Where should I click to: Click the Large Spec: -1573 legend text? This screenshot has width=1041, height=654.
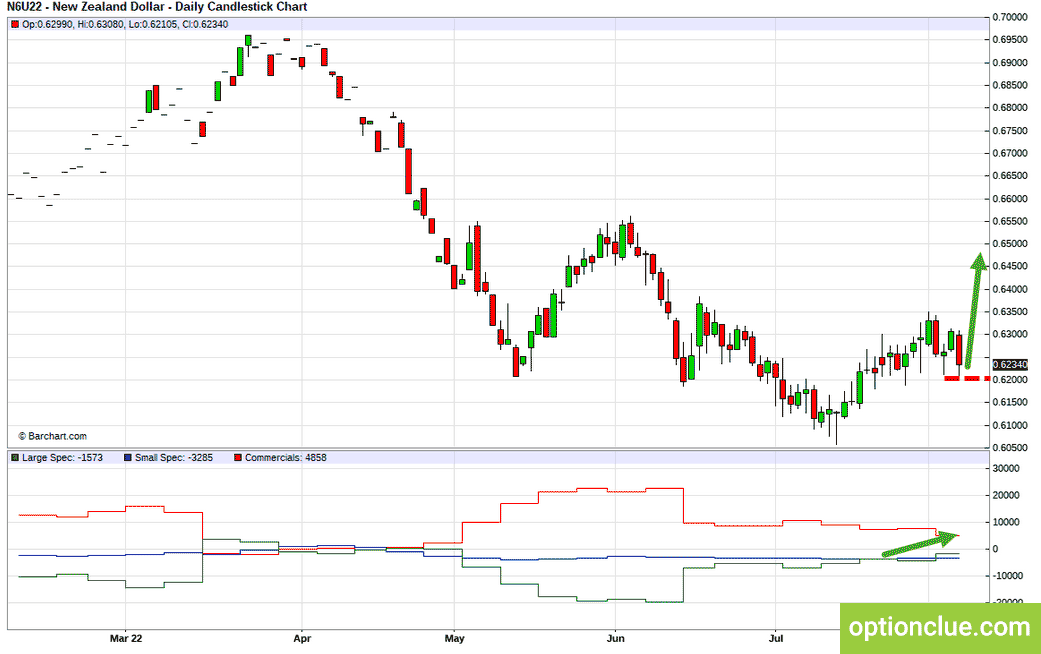click(62, 457)
